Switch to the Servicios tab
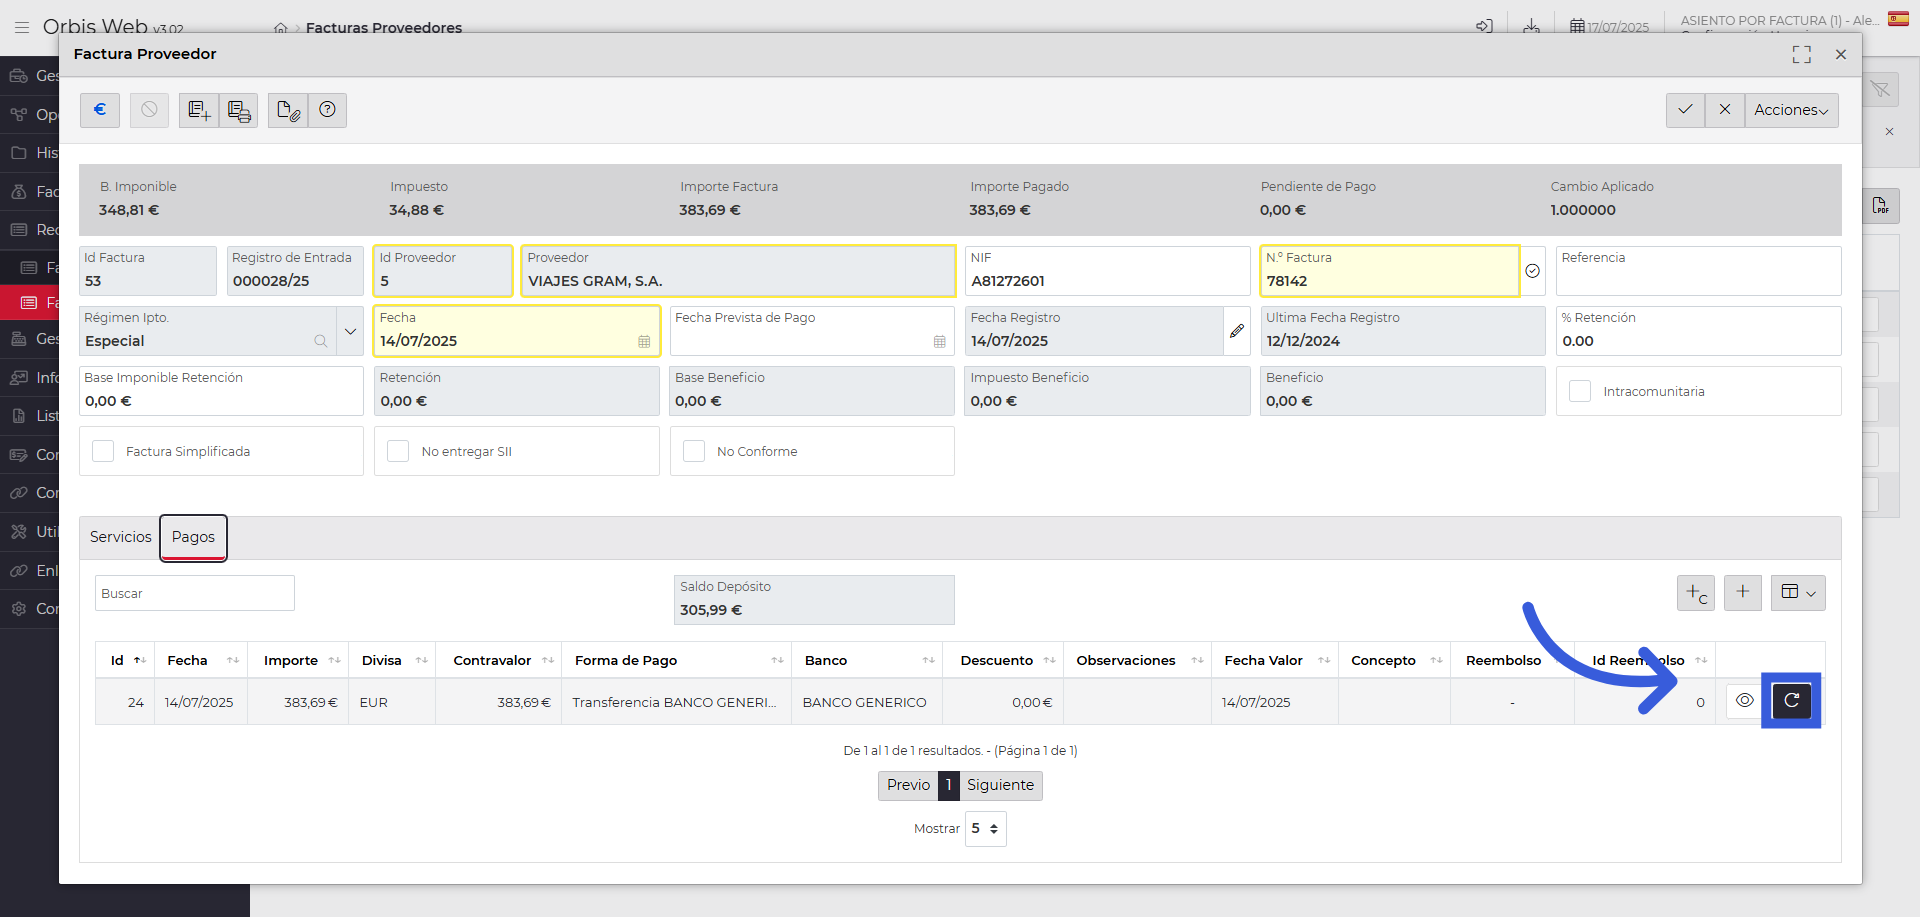The image size is (1920, 917). (x=121, y=537)
